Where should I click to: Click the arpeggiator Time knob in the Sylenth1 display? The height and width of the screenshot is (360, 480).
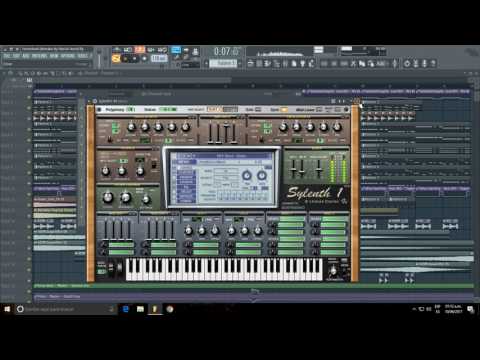[x=247, y=175]
